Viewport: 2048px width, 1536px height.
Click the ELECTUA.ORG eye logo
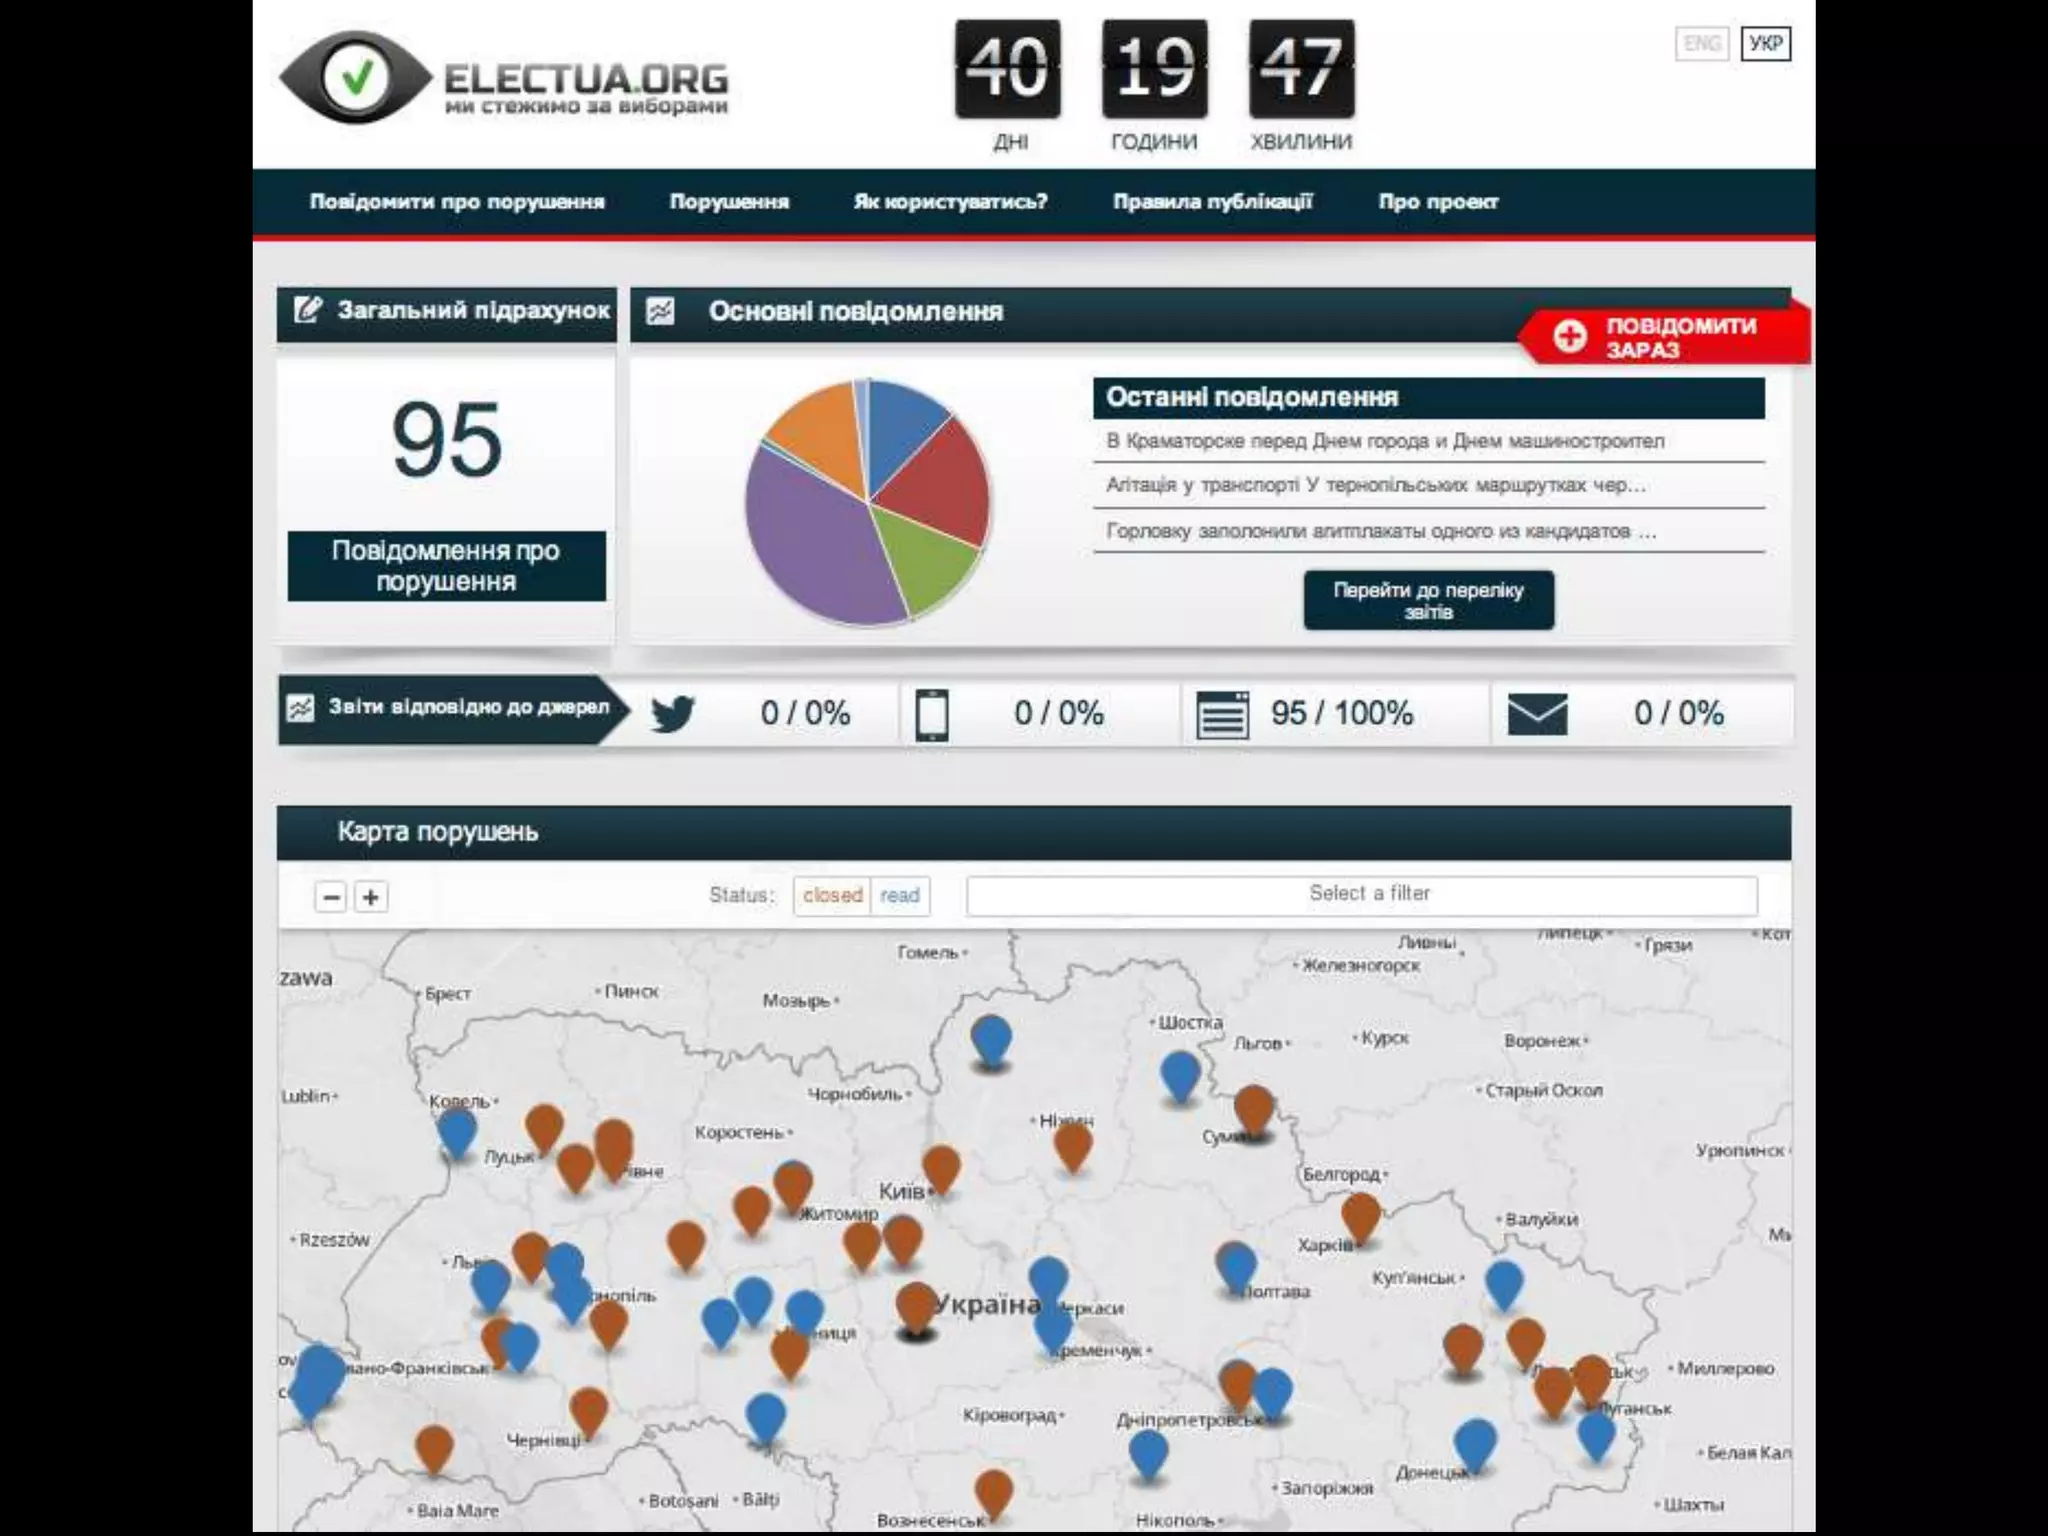[354, 78]
